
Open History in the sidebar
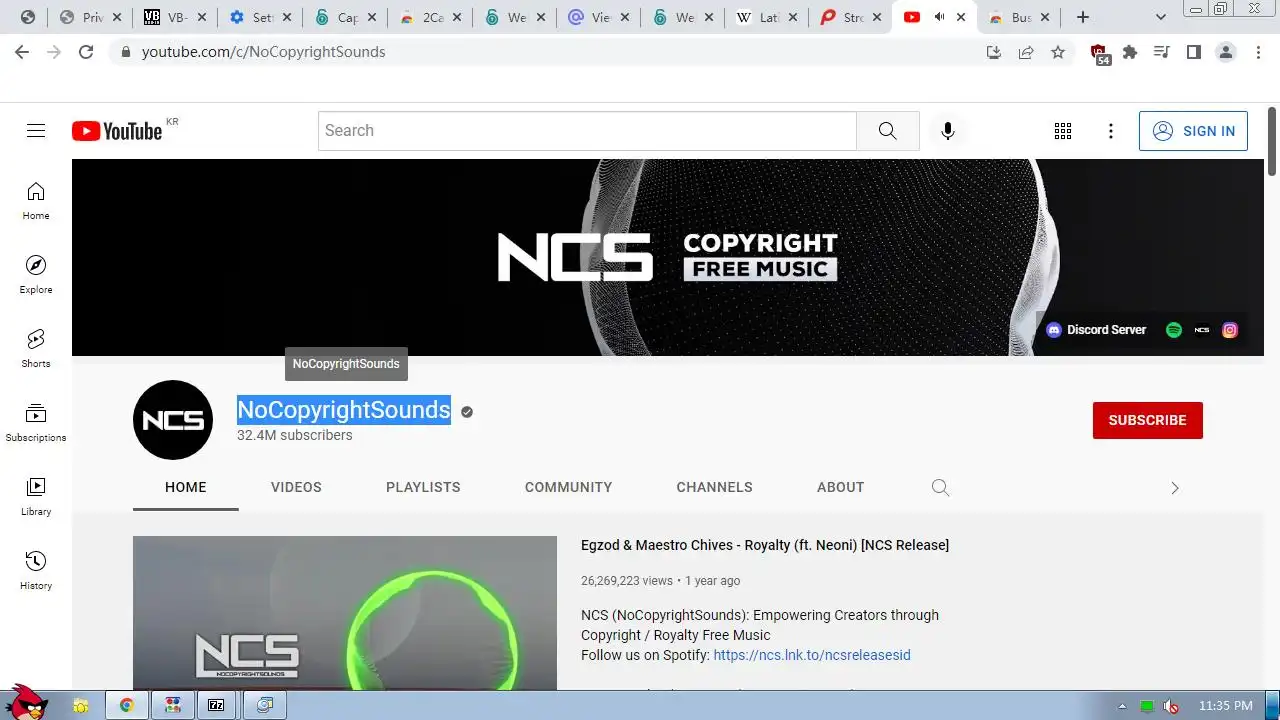(x=36, y=571)
